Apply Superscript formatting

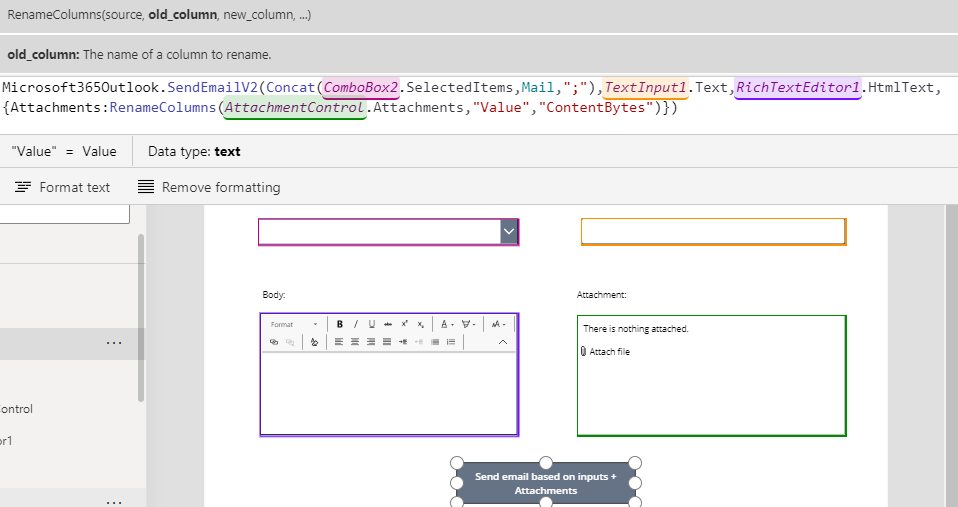(x=404, y=324)
